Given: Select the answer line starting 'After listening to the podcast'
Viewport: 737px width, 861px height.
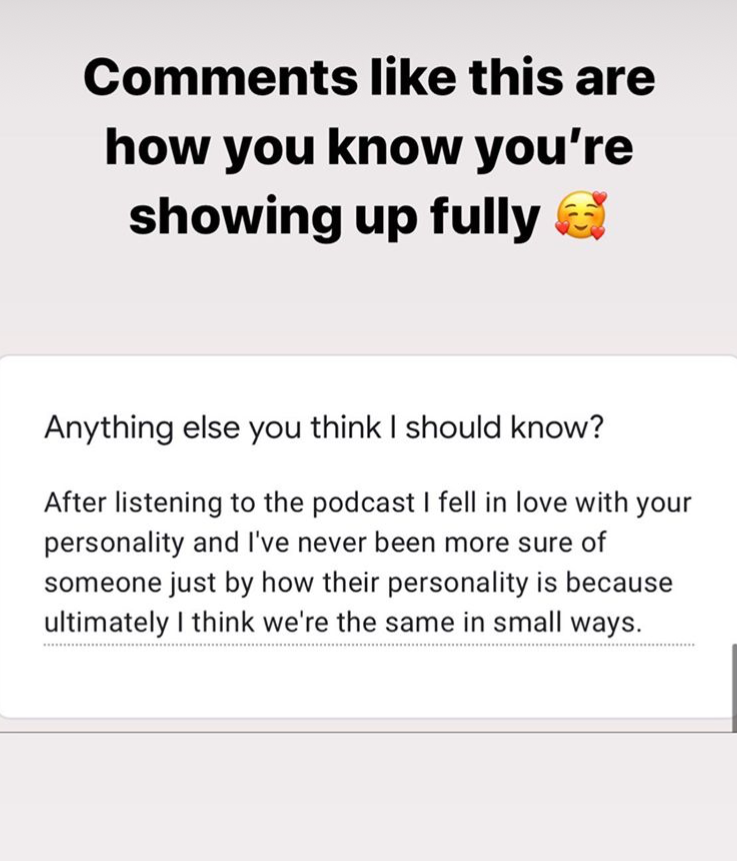Looking at the screenshot, I should coord(367,504).
